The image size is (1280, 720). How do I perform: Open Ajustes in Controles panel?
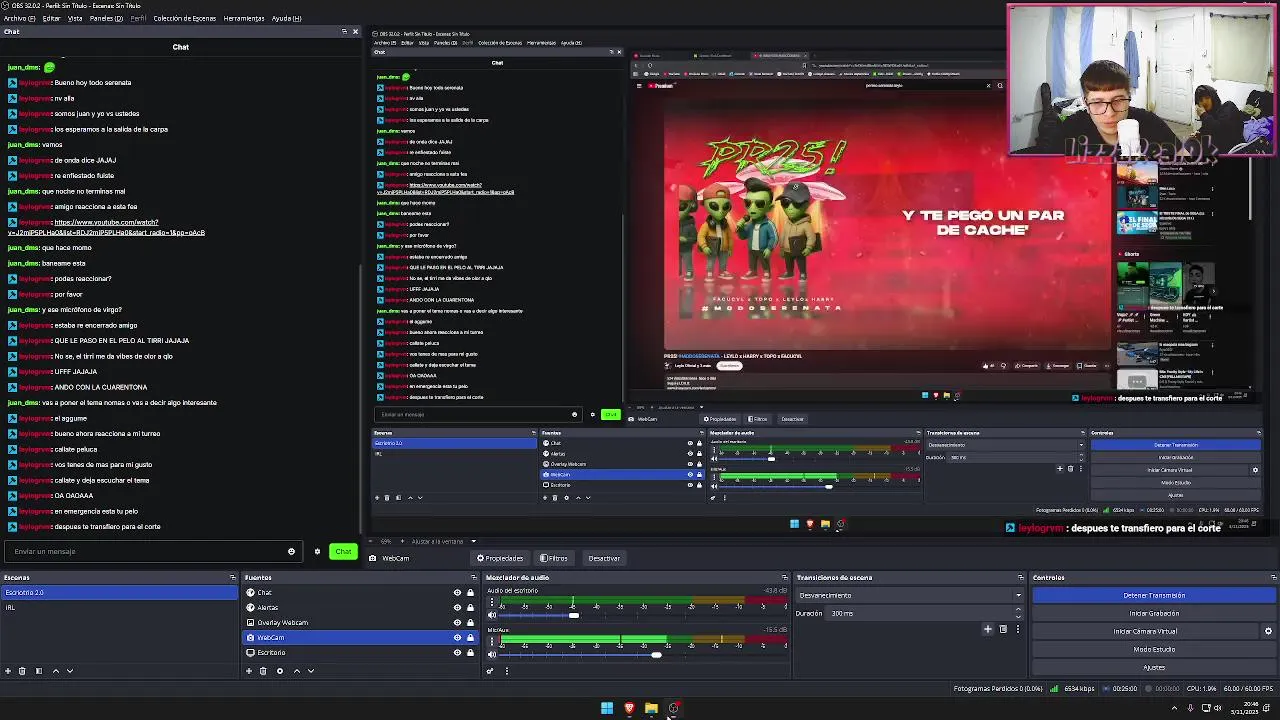[x=1154, y=667]
